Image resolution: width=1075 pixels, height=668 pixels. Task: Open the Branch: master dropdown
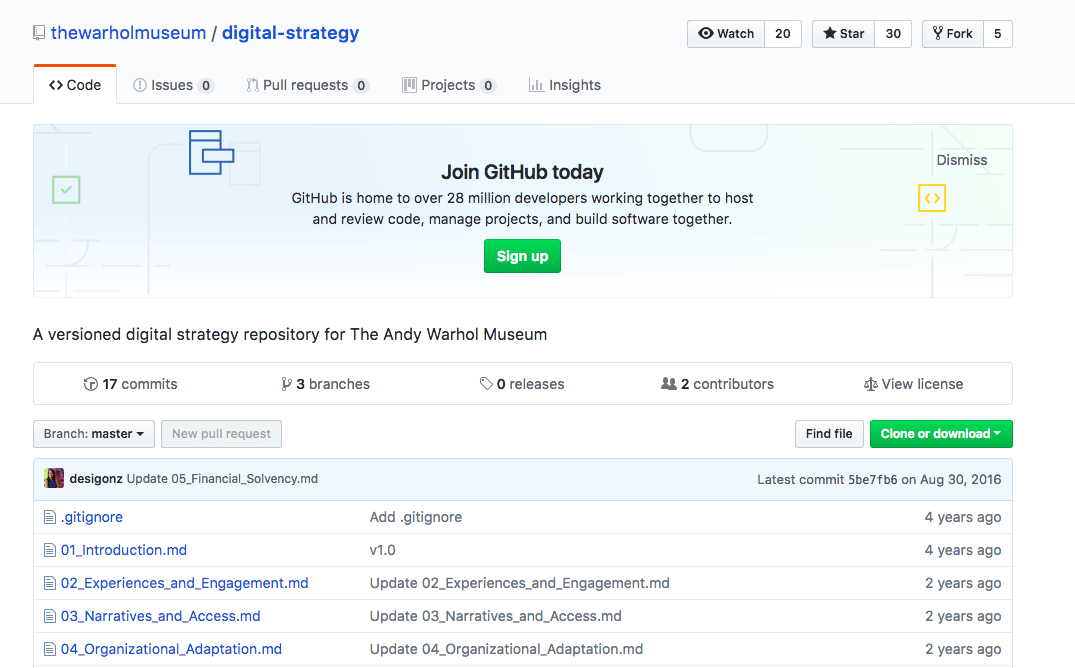94,433
